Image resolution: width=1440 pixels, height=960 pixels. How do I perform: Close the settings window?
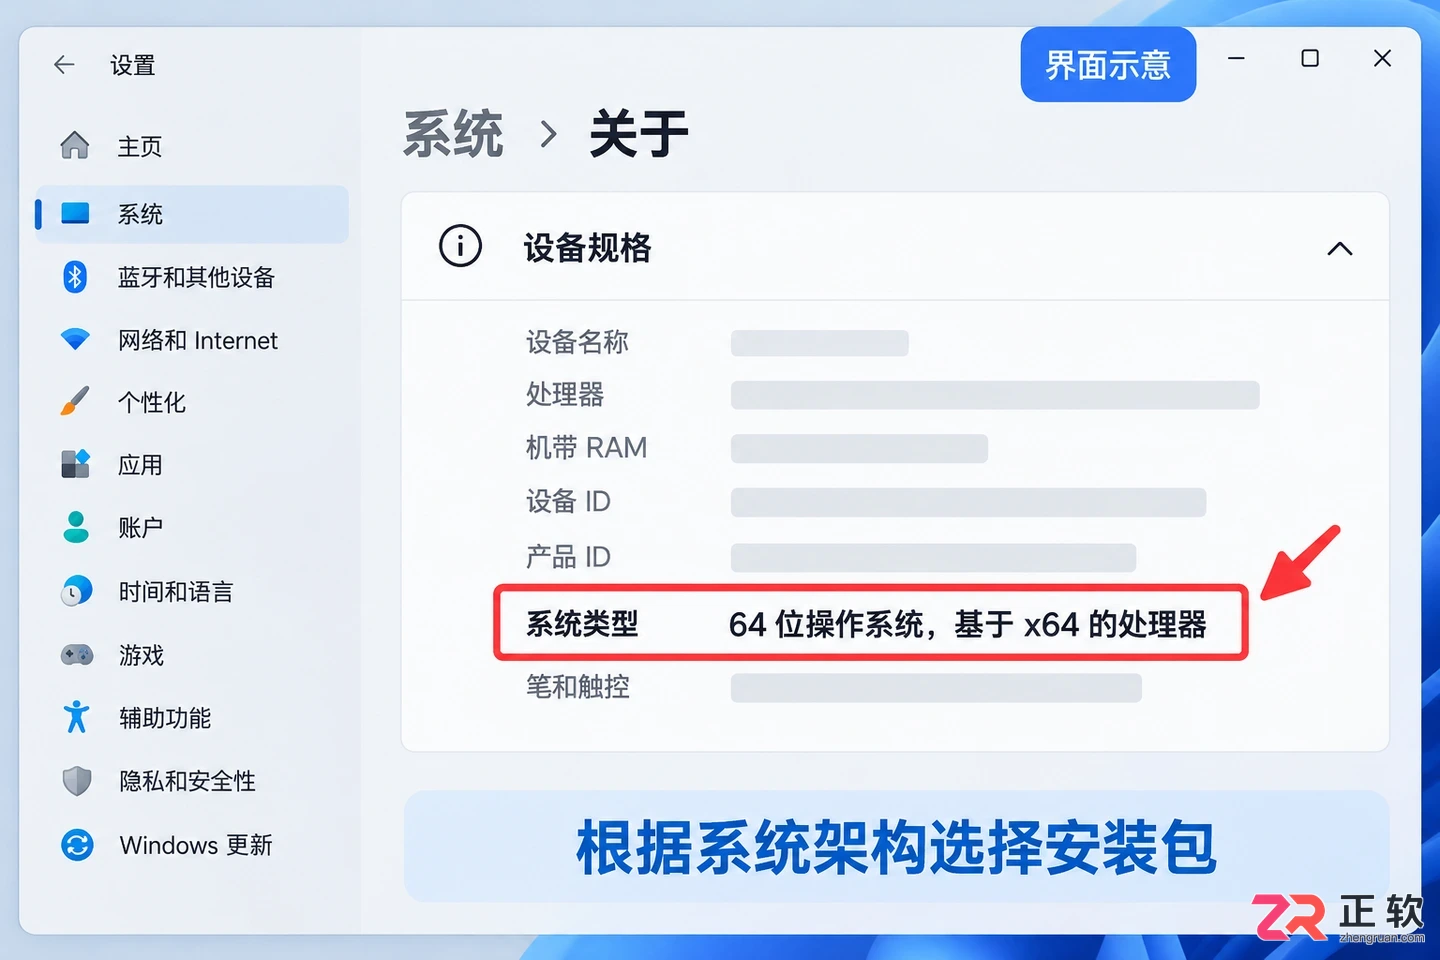point(1382,58)
